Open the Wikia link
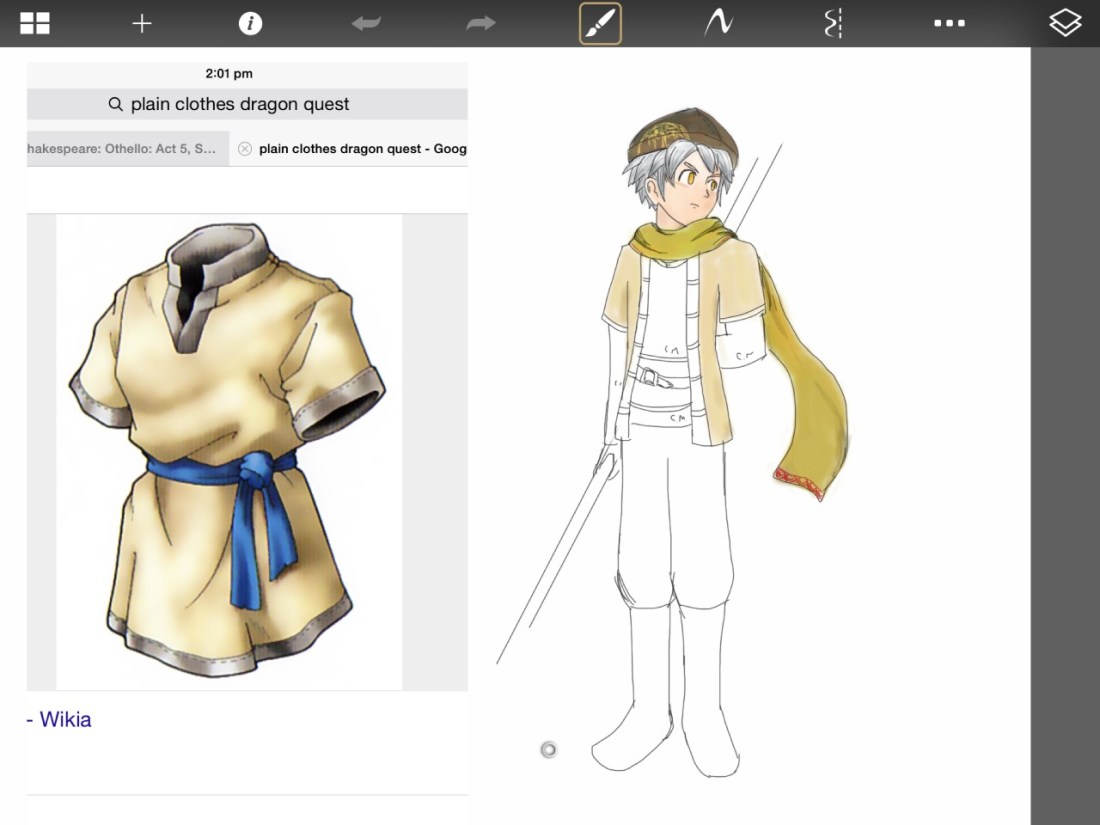Image resolution: width=1100 pixels, height=825 pixels. 63,719
